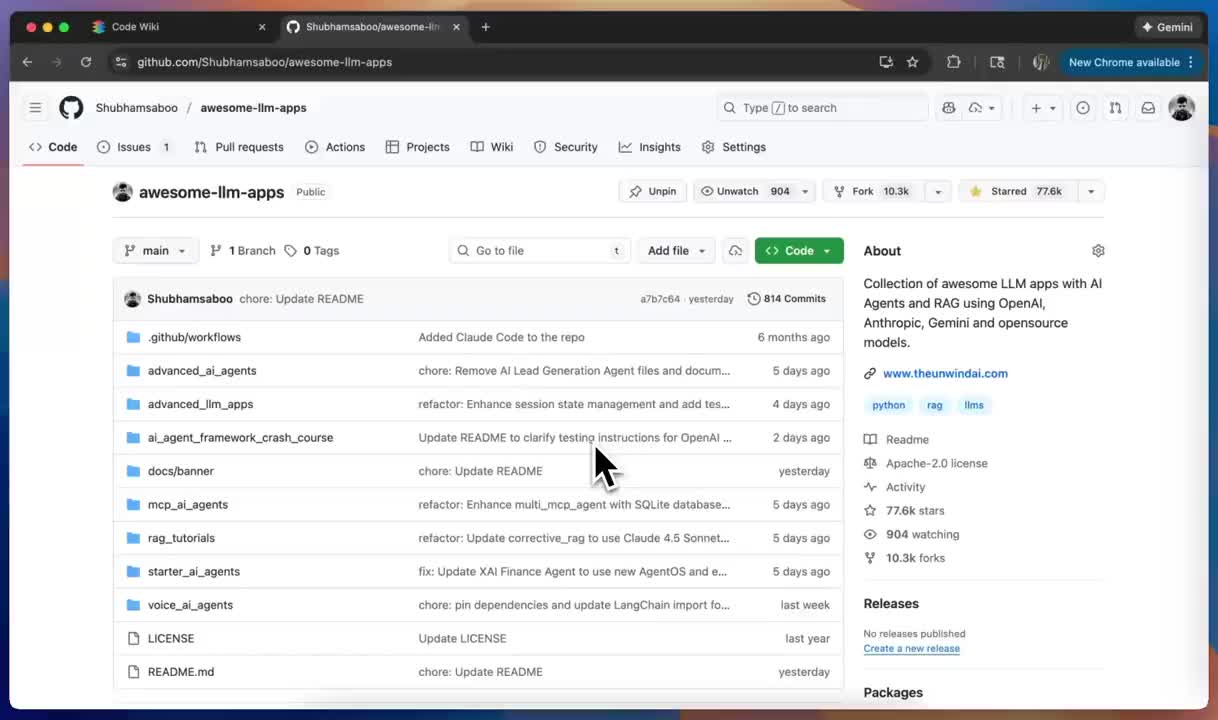This screenshot has height=720, width=1218.
Task: Open the rag_tutorials folder
Action: pos(181,538)
